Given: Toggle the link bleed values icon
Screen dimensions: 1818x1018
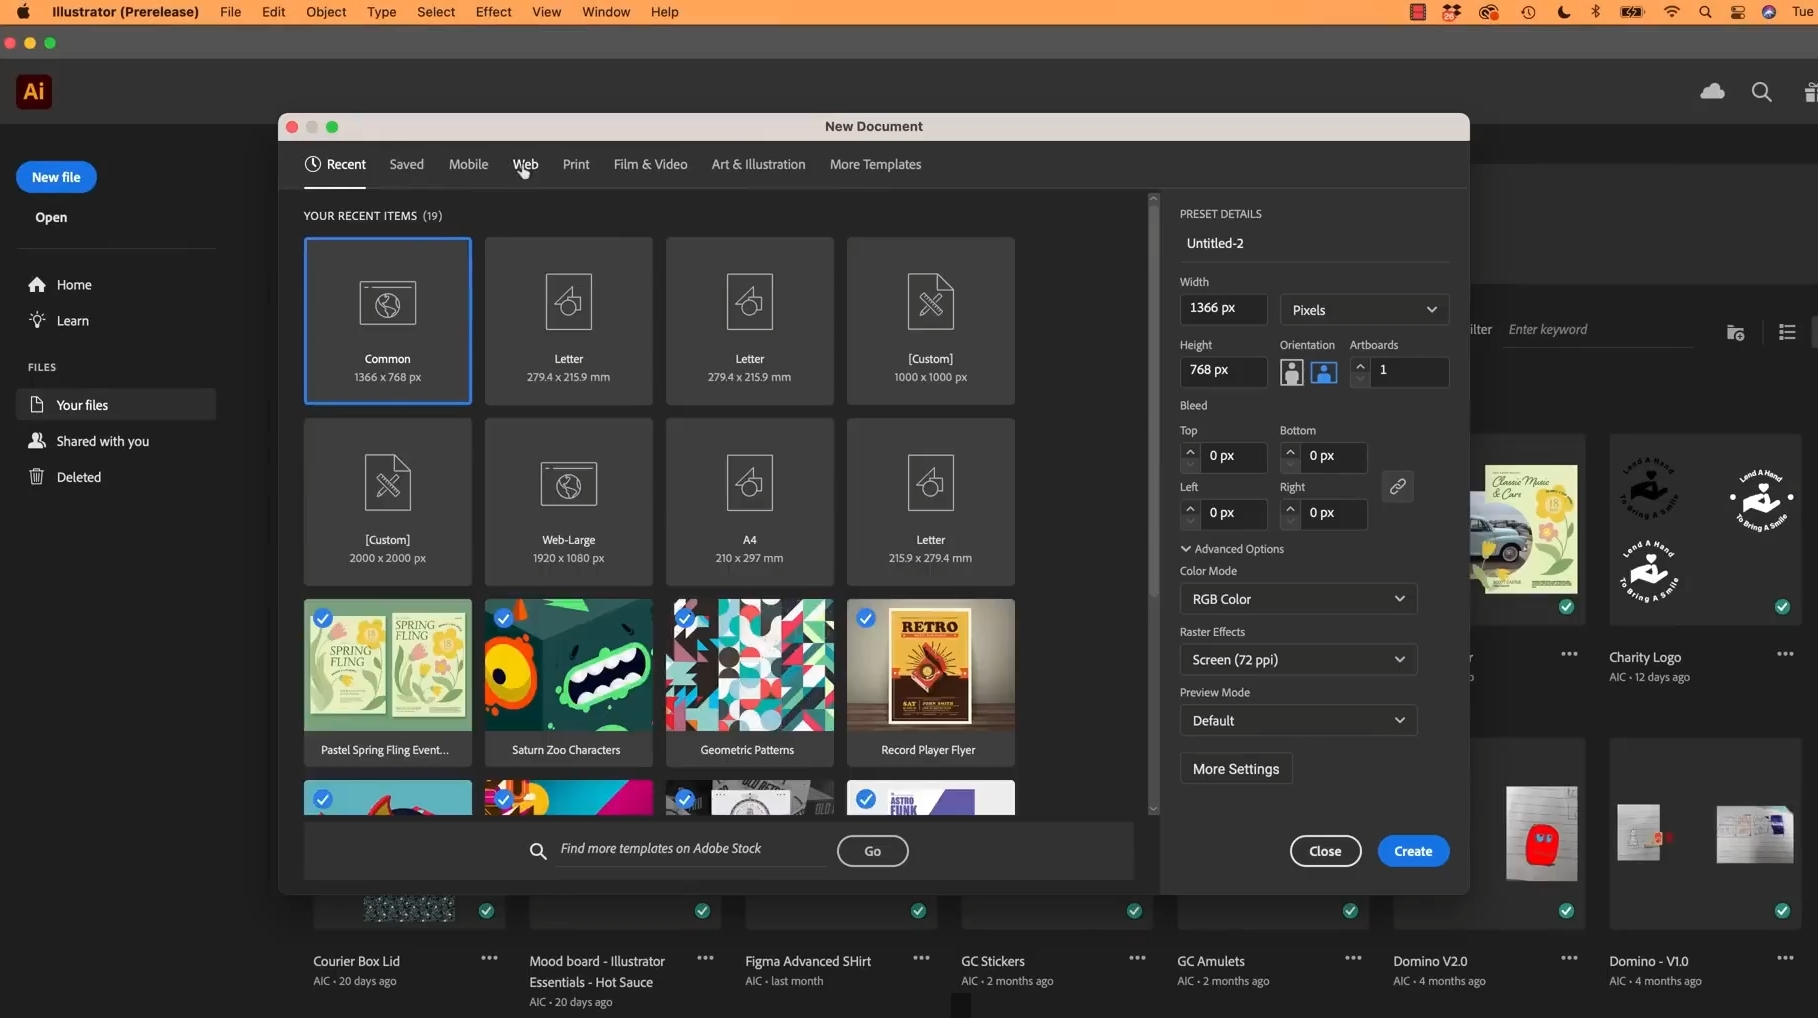Looking at the screenshot, I should pyautogui.click(x=1397, y=486).
